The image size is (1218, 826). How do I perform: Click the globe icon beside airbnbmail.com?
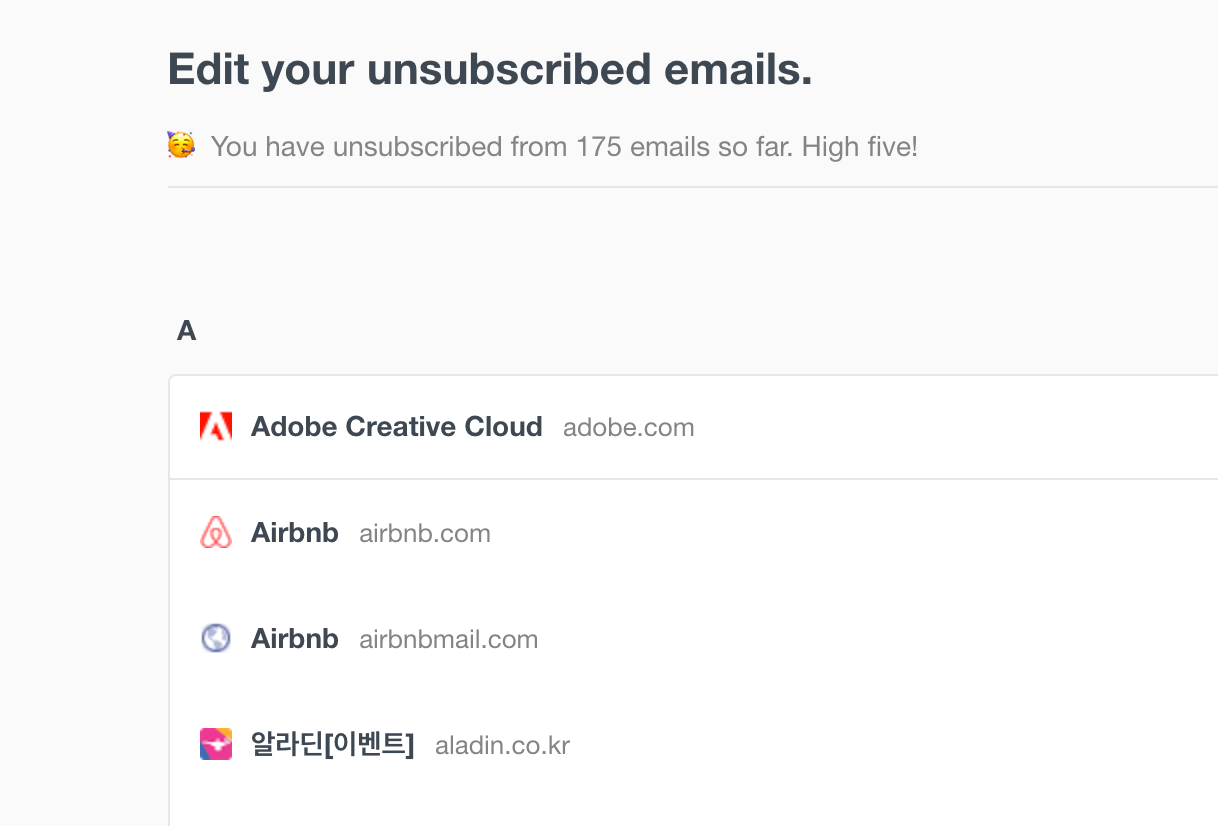[216, 638]
